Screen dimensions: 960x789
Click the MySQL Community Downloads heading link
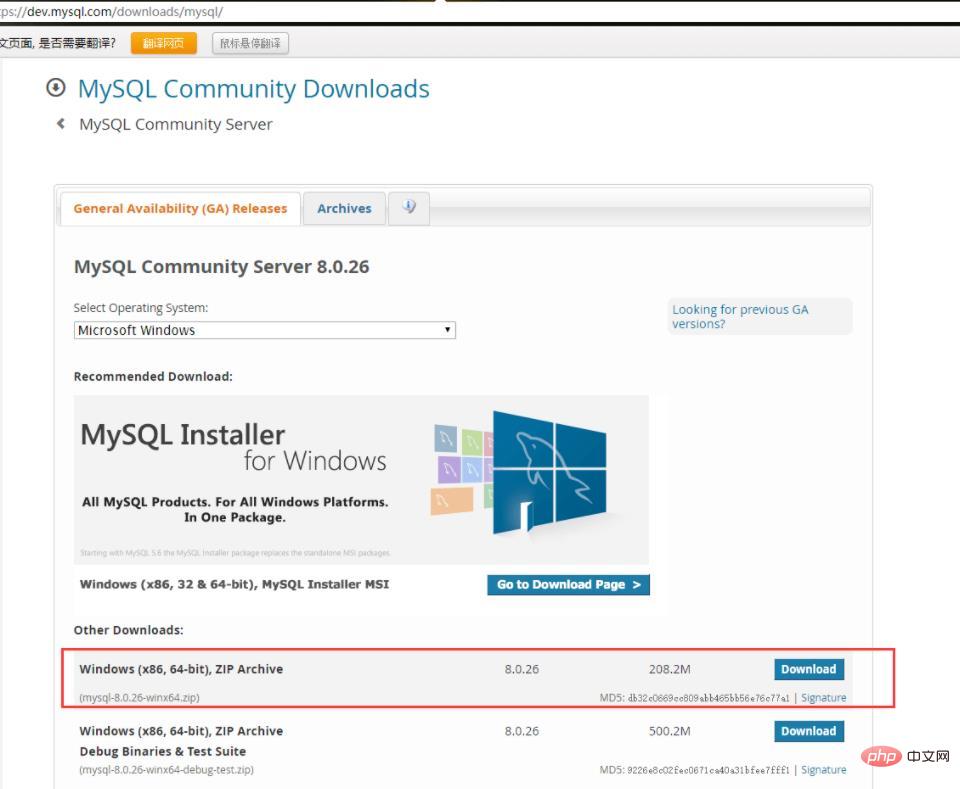click(x=253, y=89)
